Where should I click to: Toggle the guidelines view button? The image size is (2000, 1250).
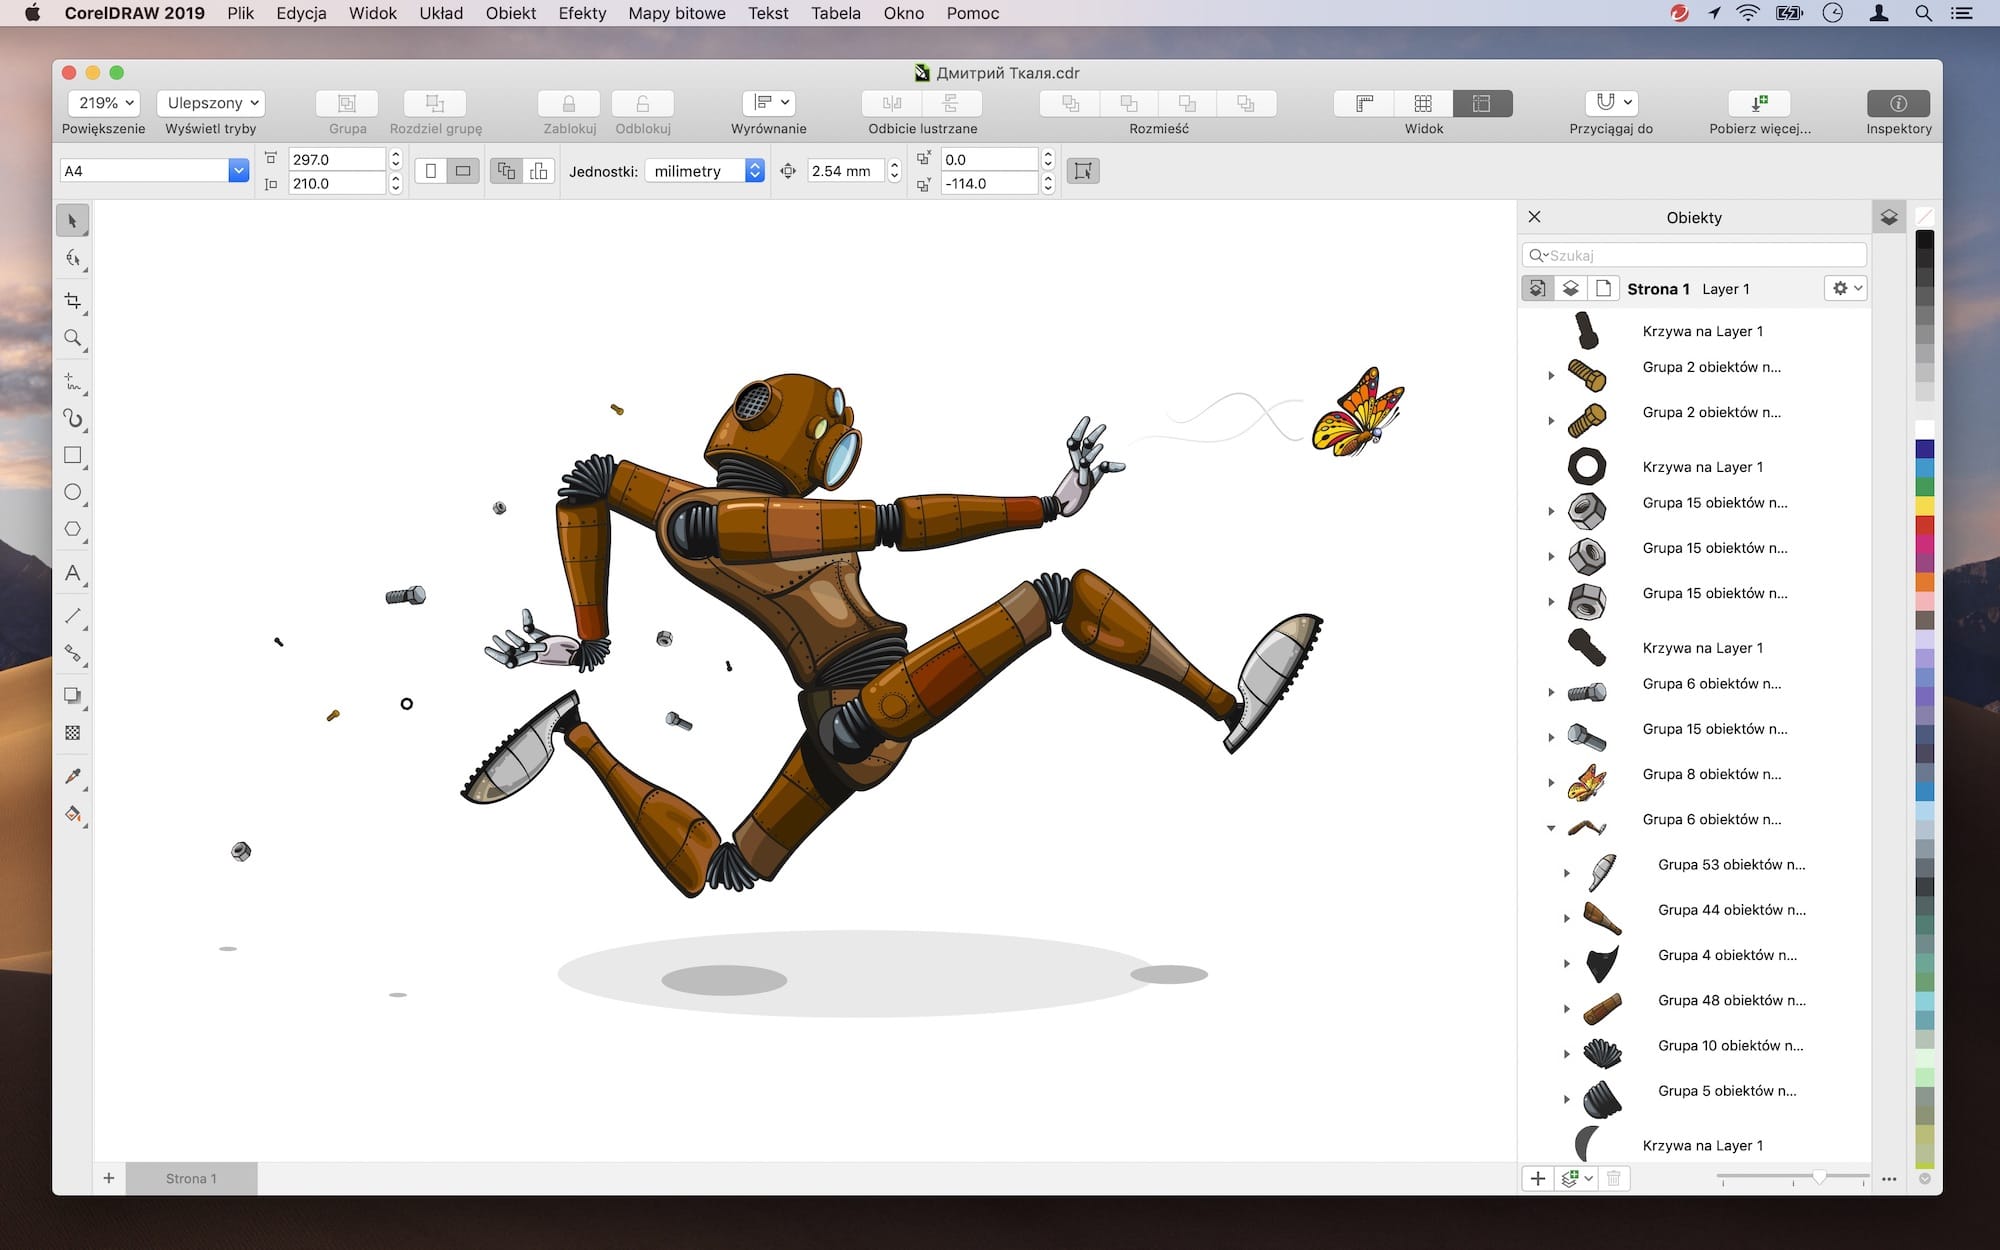1482,103
